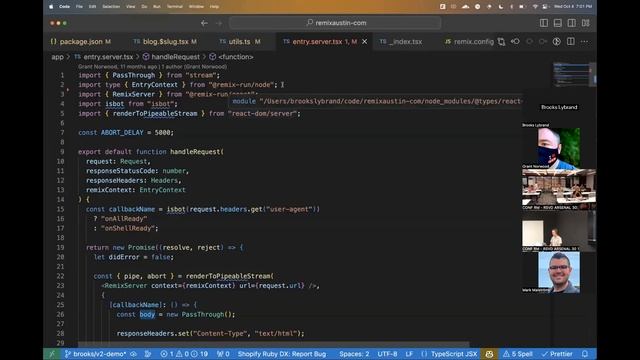Toggle the bottom panel layout icon
Viewport: 640px width, 360px height.
point(558,23)
